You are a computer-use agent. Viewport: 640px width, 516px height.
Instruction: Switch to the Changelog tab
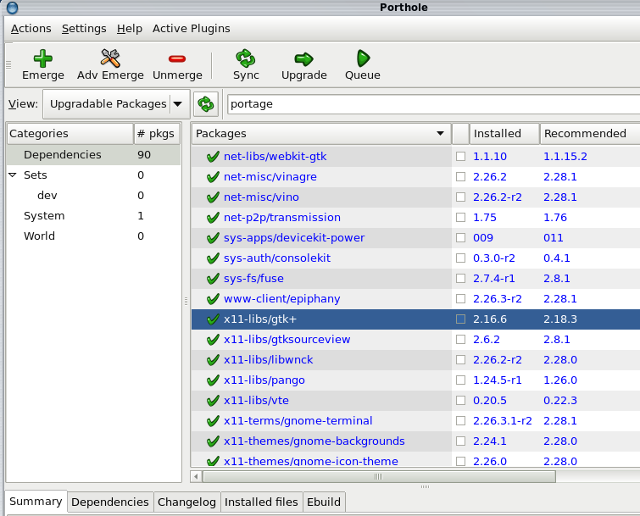click(187, 502)
